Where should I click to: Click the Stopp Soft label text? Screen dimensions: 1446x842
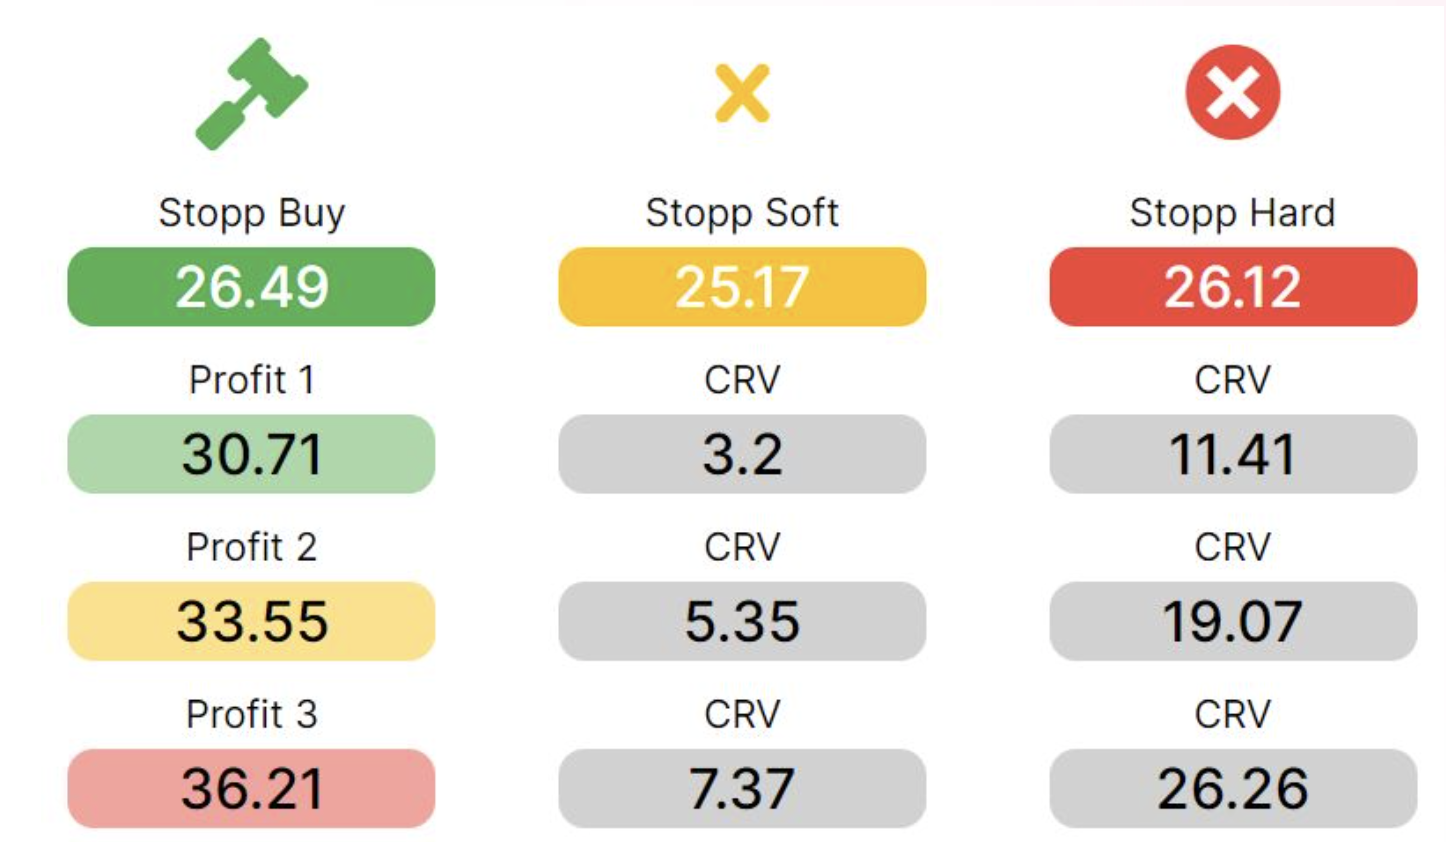pos(742,213)
